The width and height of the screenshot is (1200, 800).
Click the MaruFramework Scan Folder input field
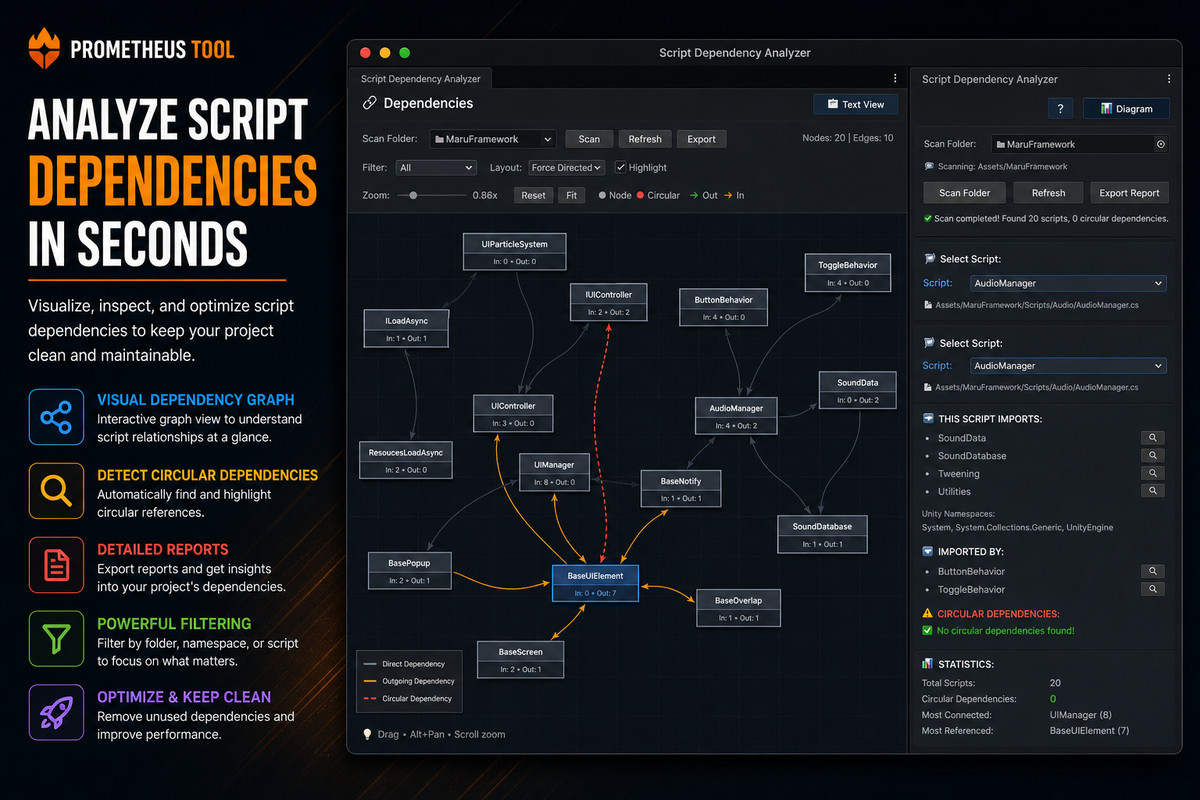(1080, 144)
